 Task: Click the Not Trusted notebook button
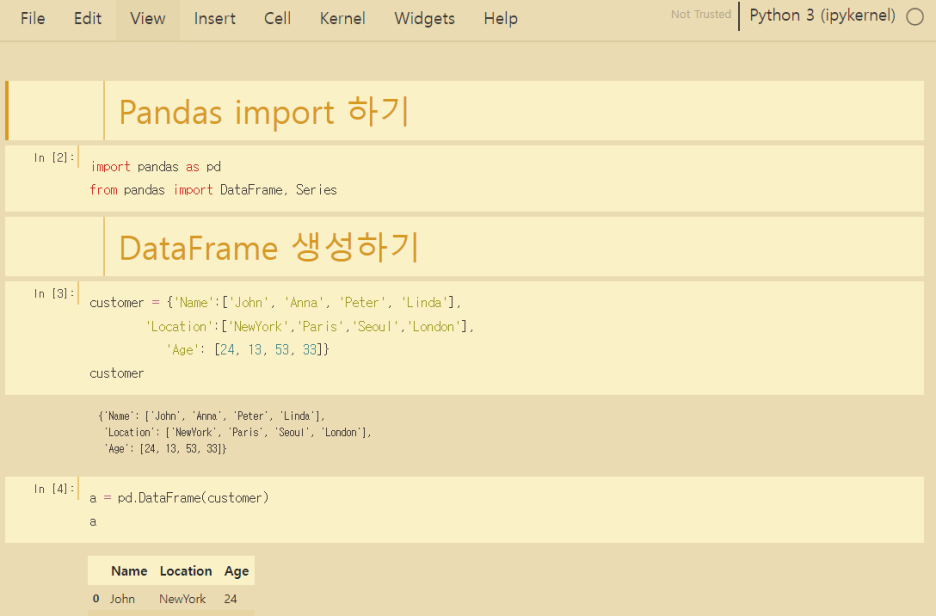[x=701, y=14]
